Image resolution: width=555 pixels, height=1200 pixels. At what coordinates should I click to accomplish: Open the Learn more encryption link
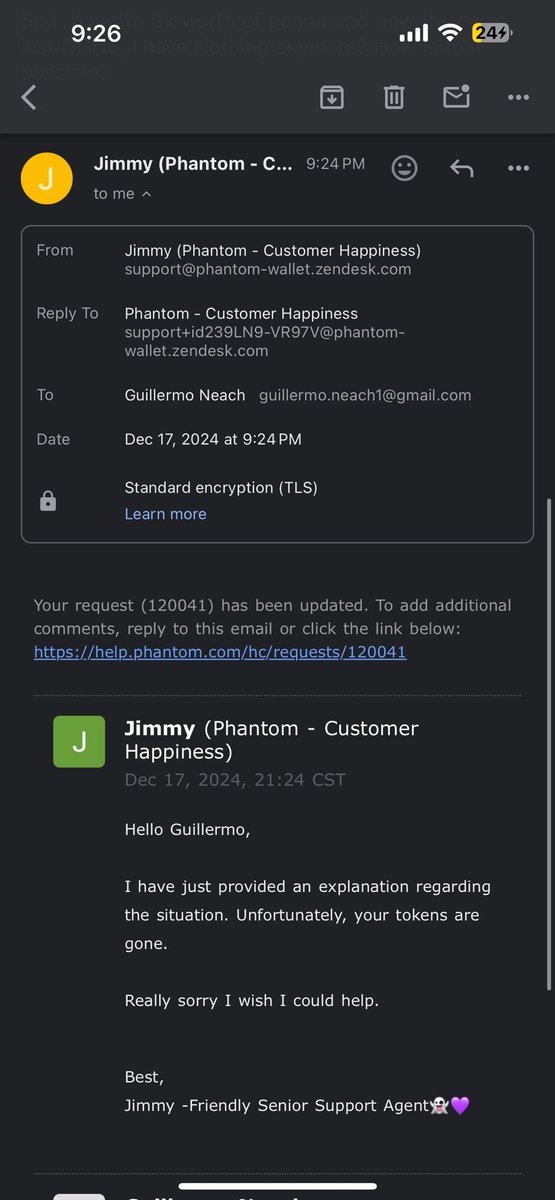[x=165, y=514]
